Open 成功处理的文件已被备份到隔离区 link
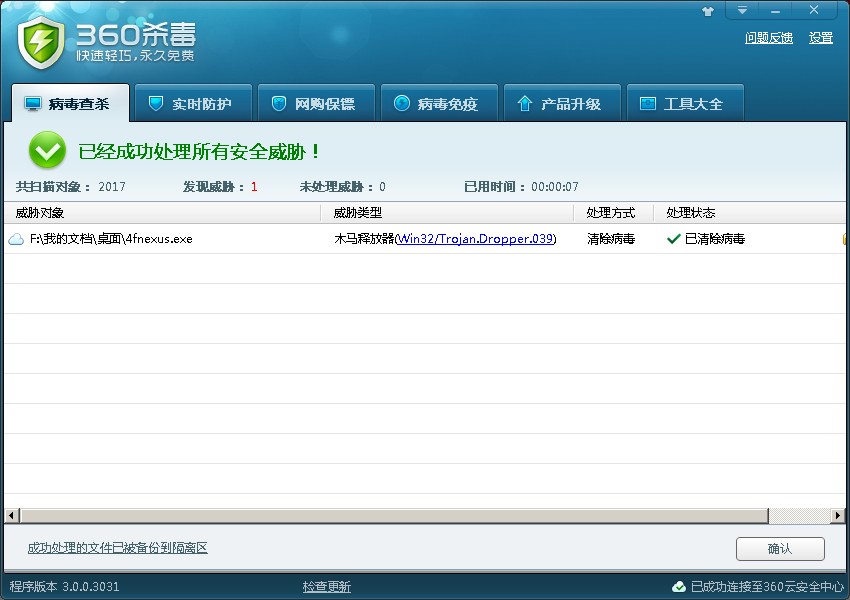 118,548
